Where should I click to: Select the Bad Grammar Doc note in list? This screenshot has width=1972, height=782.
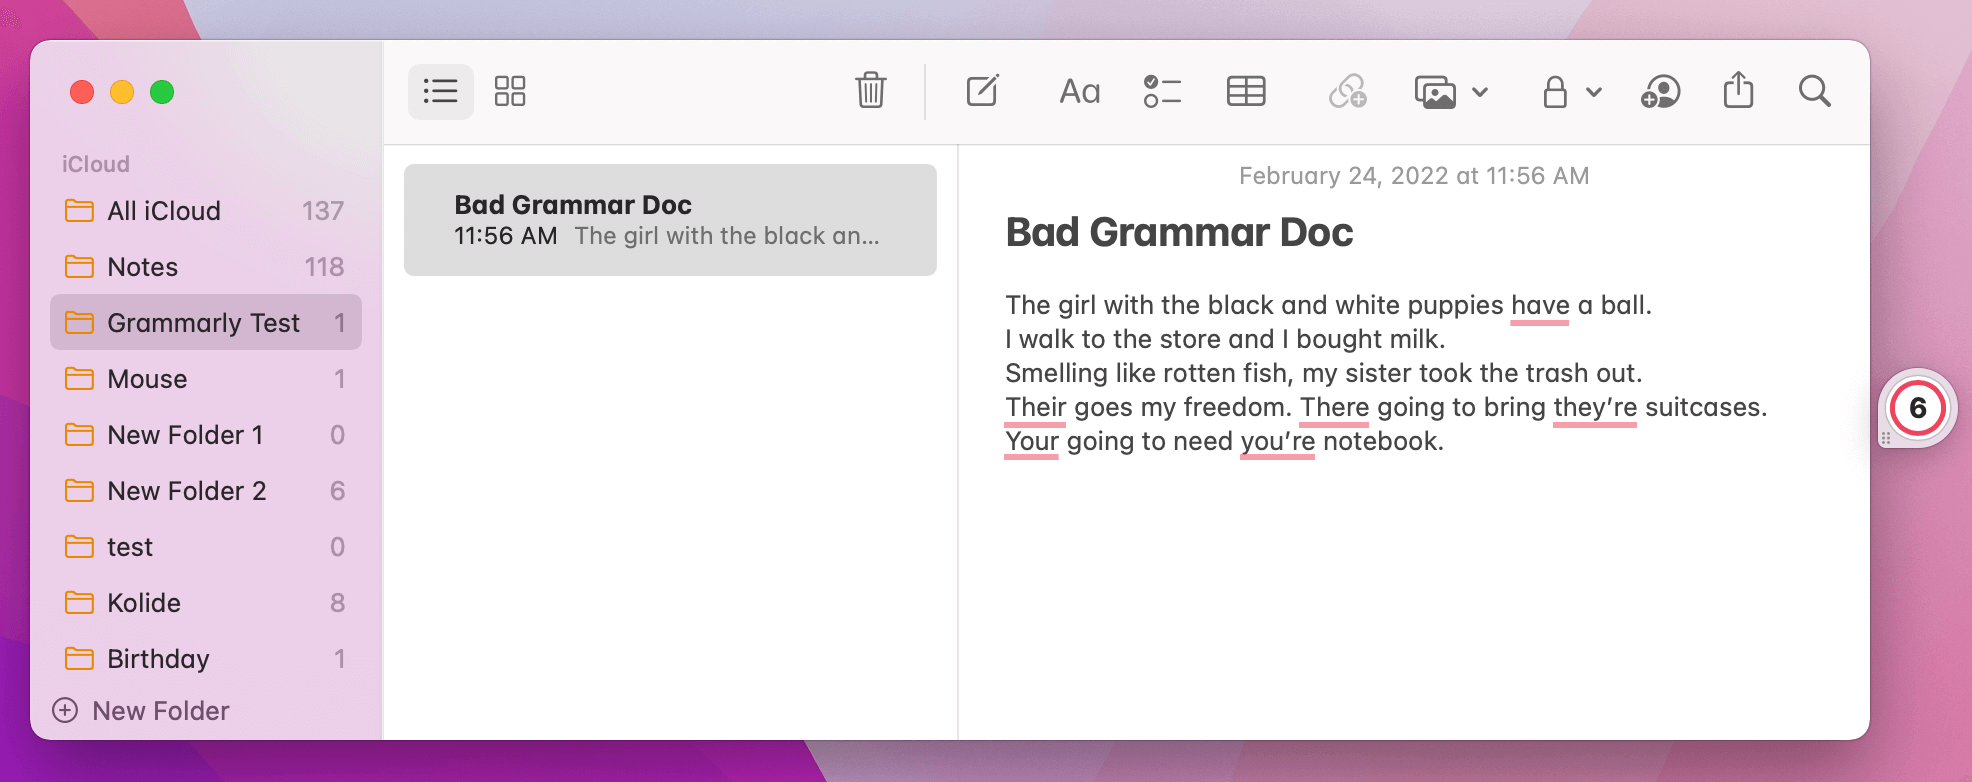point(670,220)
